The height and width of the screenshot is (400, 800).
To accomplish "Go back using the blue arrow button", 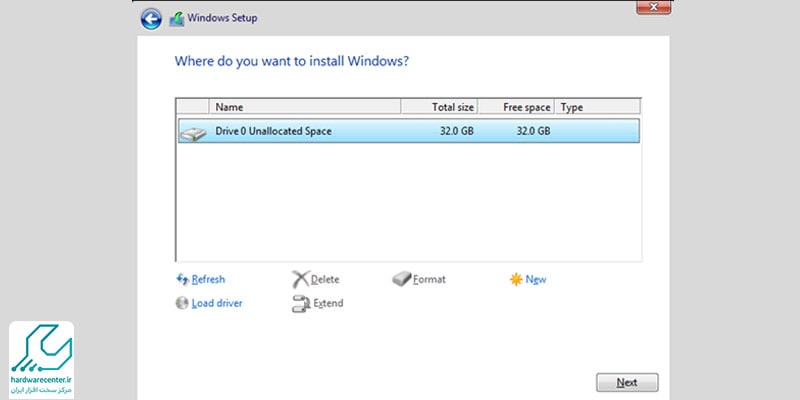I will pos(151,19).
